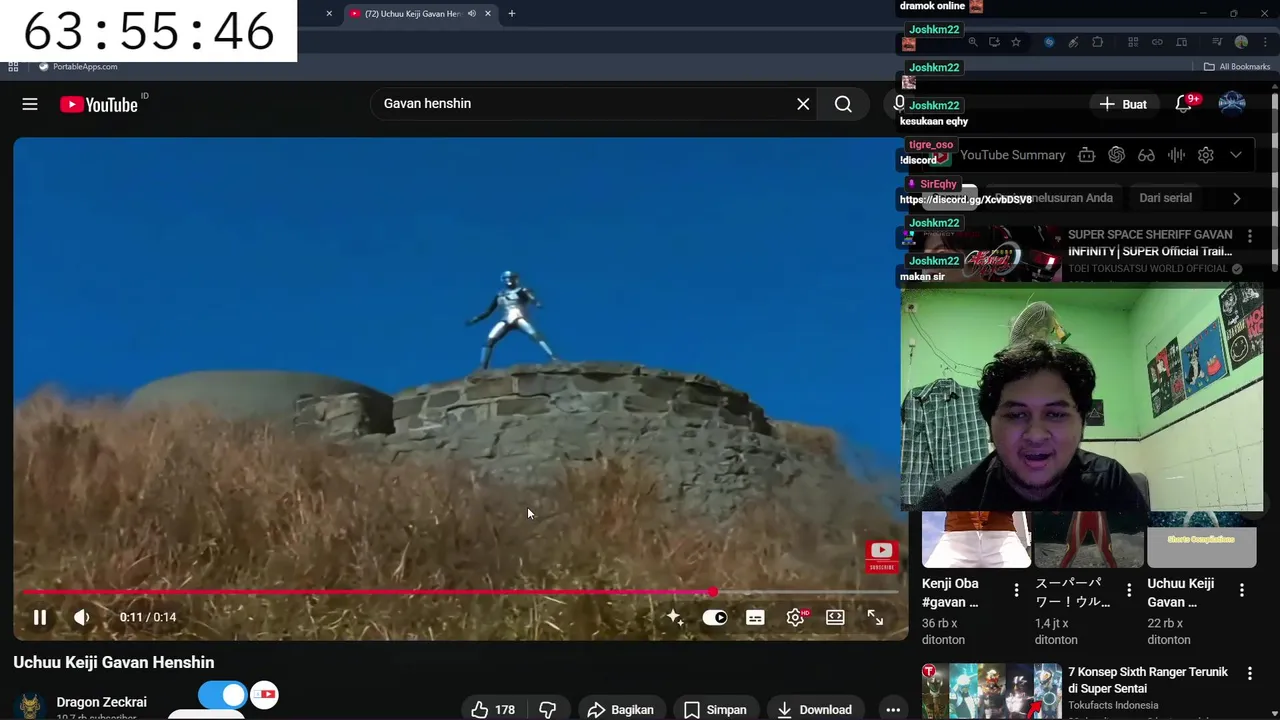The height and width of the screenshot is (720, 1280).
Task: Like the video (178)
Action: (x=494, y=710)
